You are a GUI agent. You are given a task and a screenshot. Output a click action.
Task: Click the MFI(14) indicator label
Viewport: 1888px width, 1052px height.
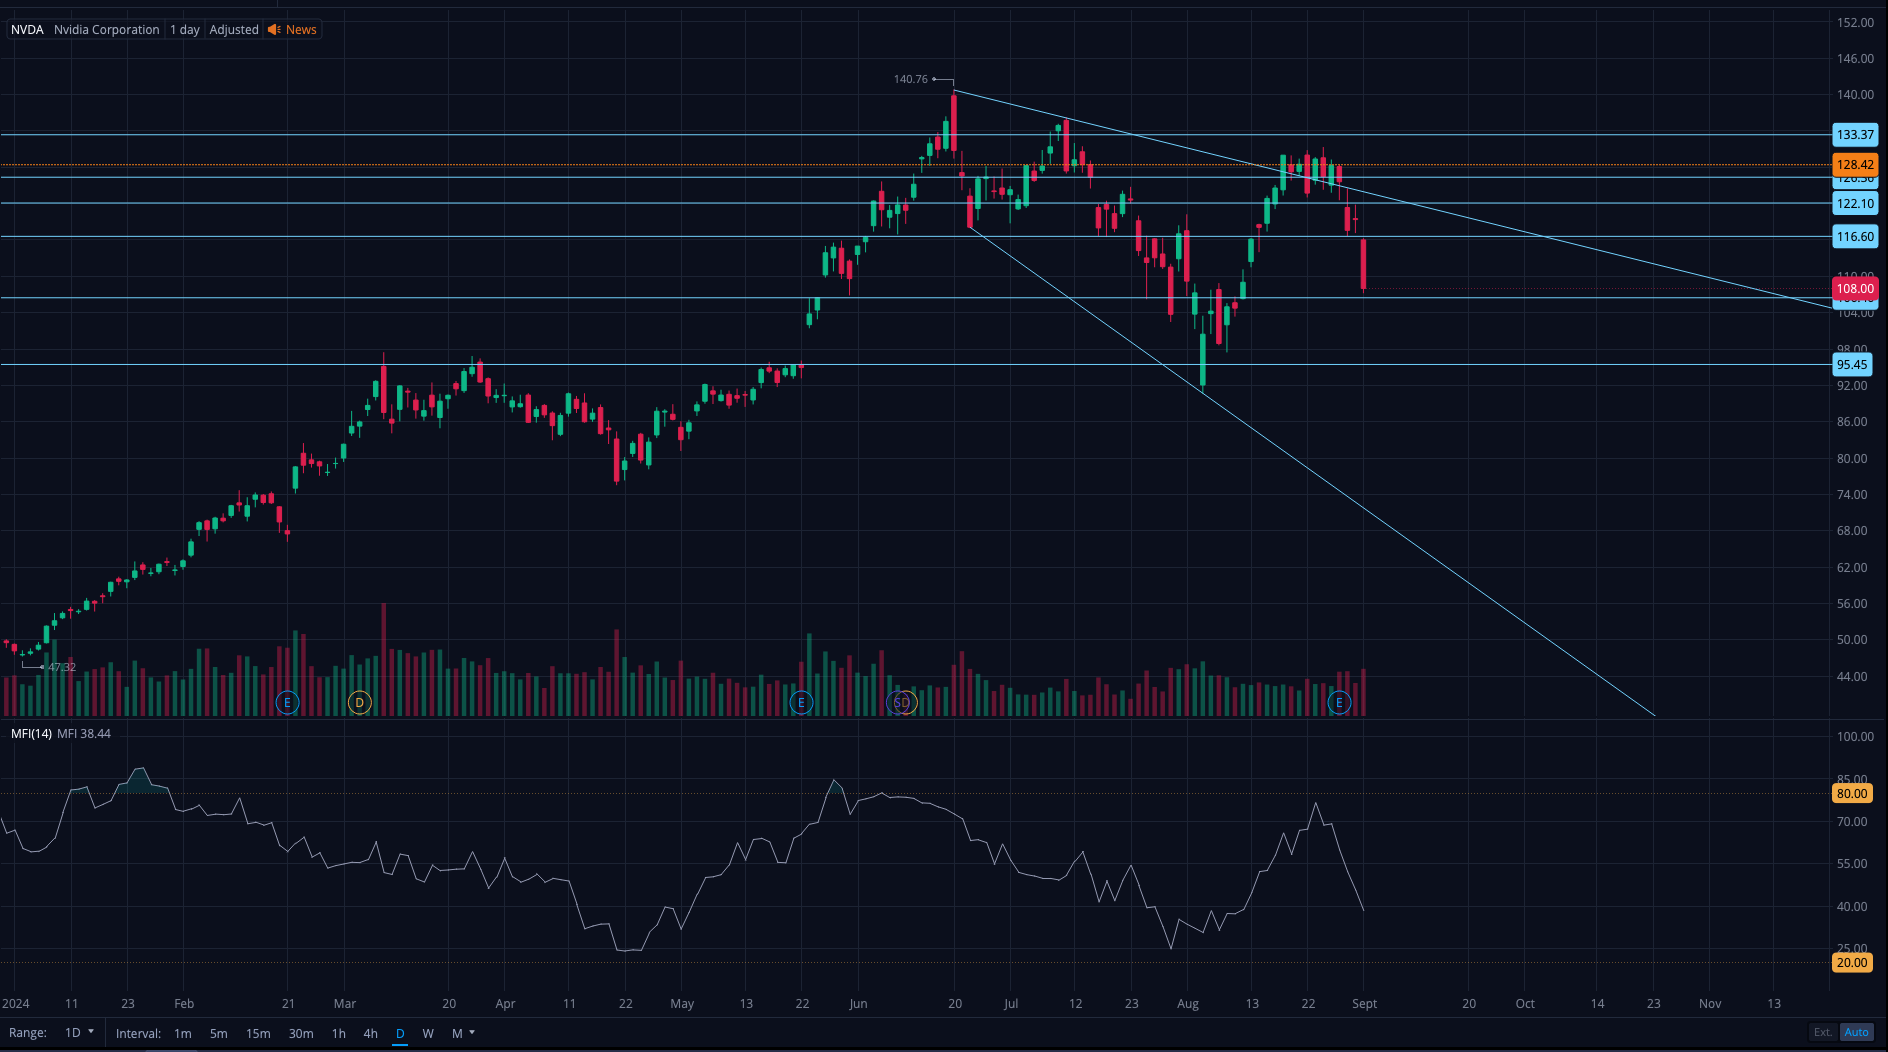click(x=31, y=734)
